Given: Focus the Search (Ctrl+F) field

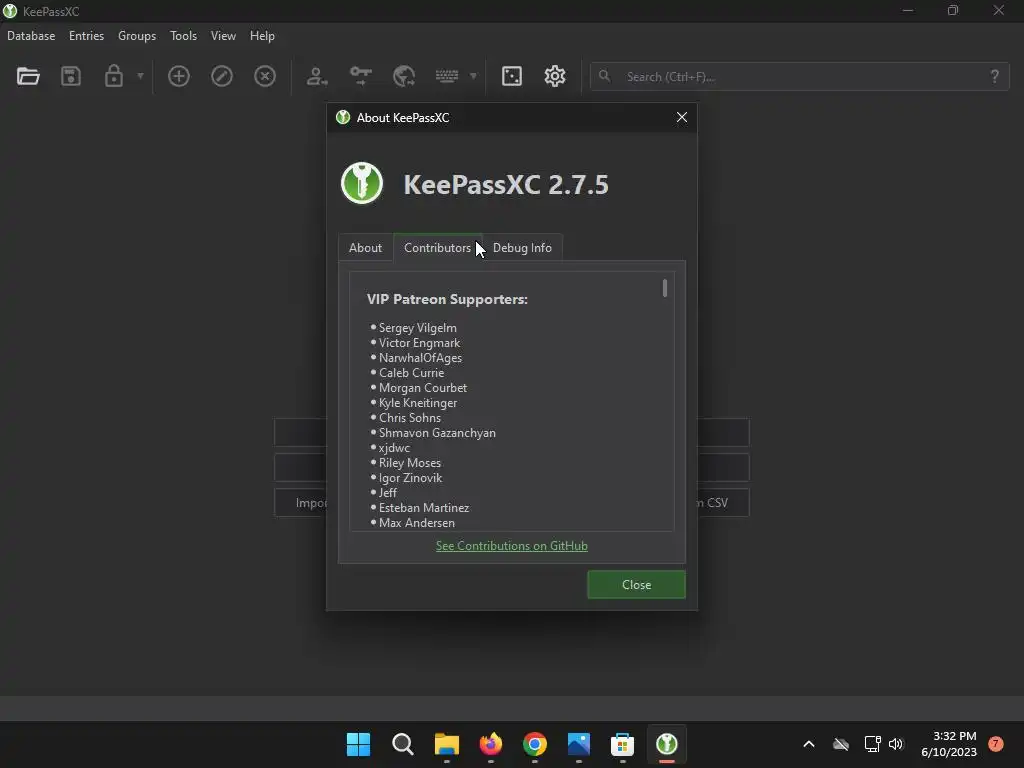Looking at the screenshot, I should (800, 76).
